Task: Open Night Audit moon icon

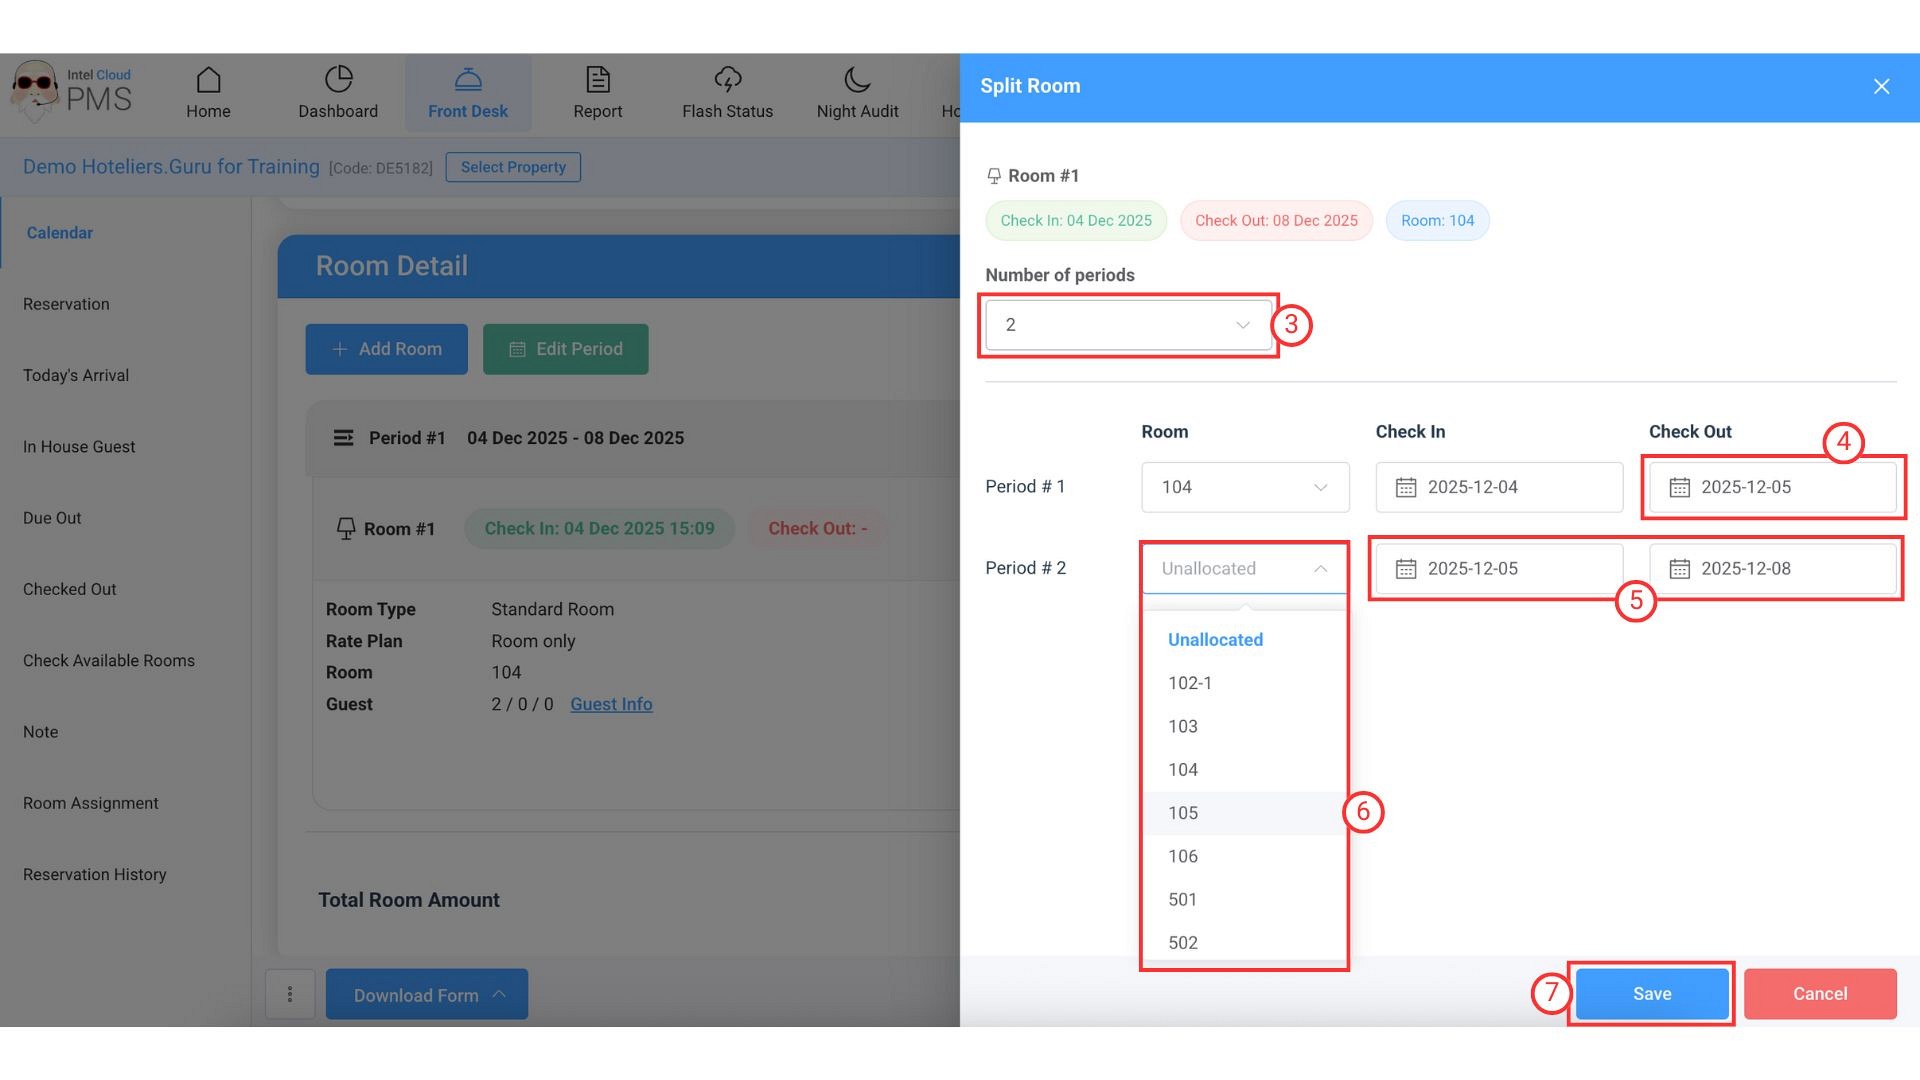Action: (857, 80)
